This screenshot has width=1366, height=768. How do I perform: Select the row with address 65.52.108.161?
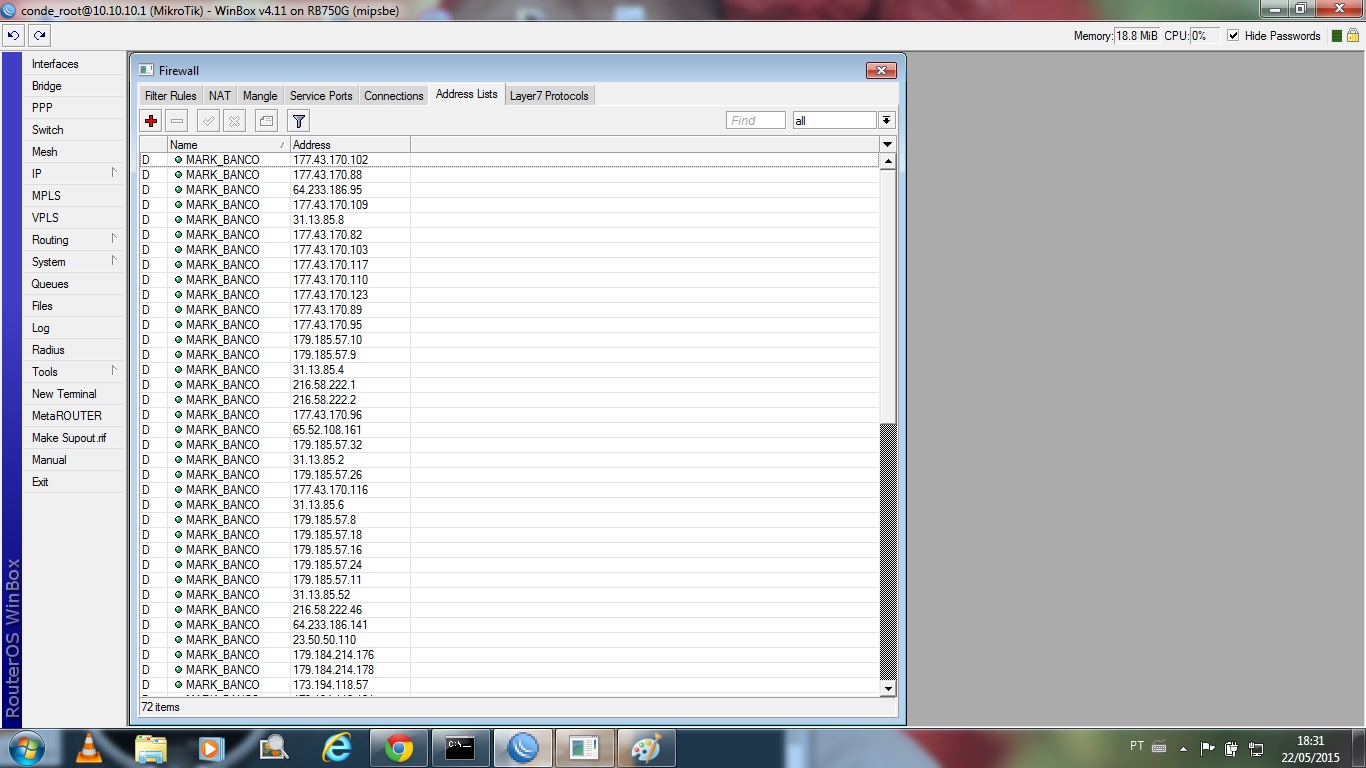(x=510, y=430)
